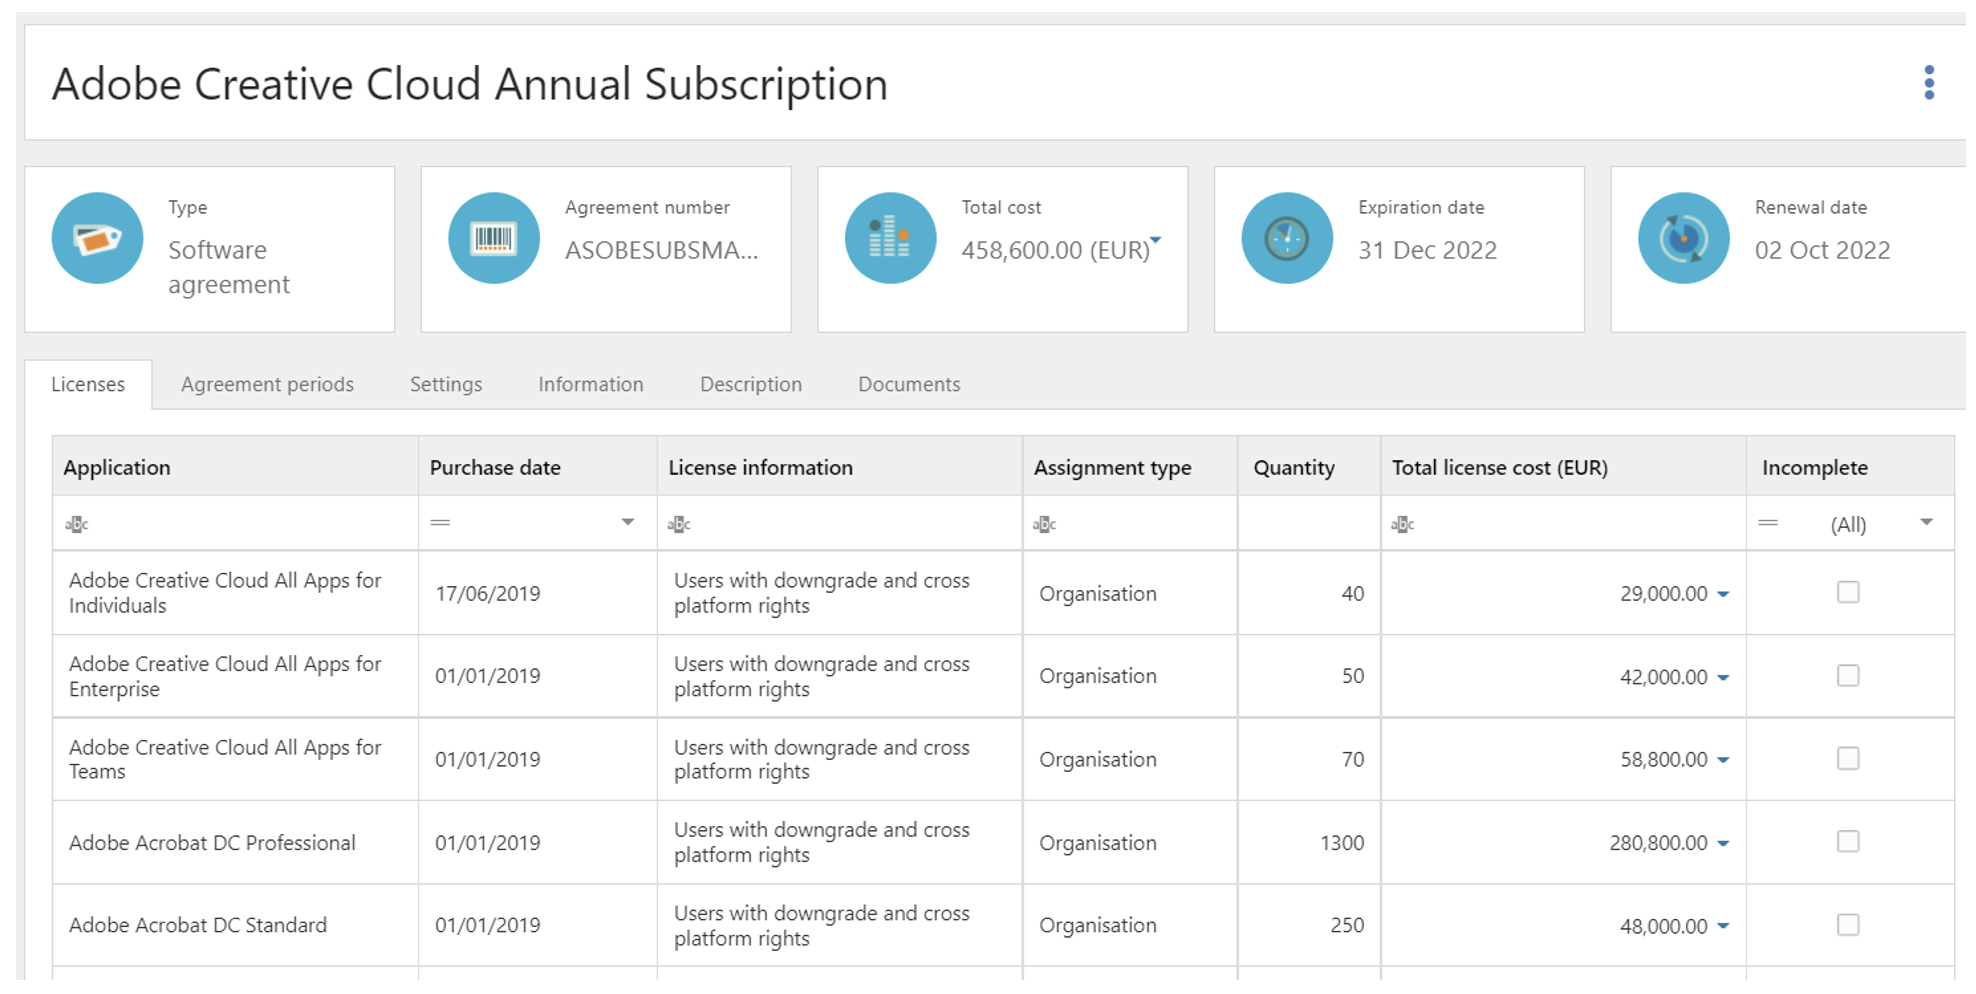This screenshot has height=994, width=1976.
Task: Tick Incomplete checkbox for All Apps for Teams
Action: [1848, 759]
